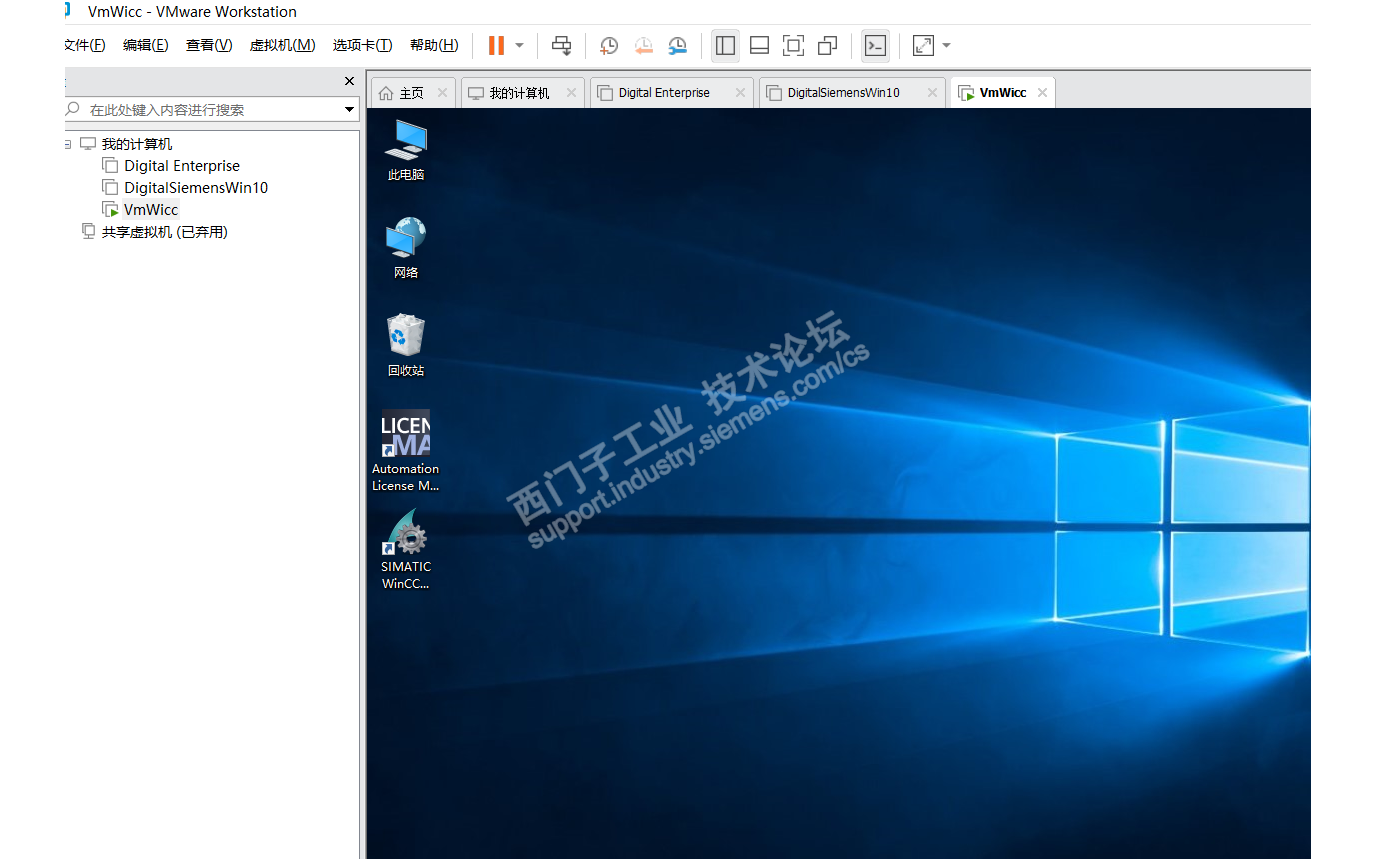Select the 网络 desktop icon
This screenshot has width=1376, height=859.
(406, 248)
